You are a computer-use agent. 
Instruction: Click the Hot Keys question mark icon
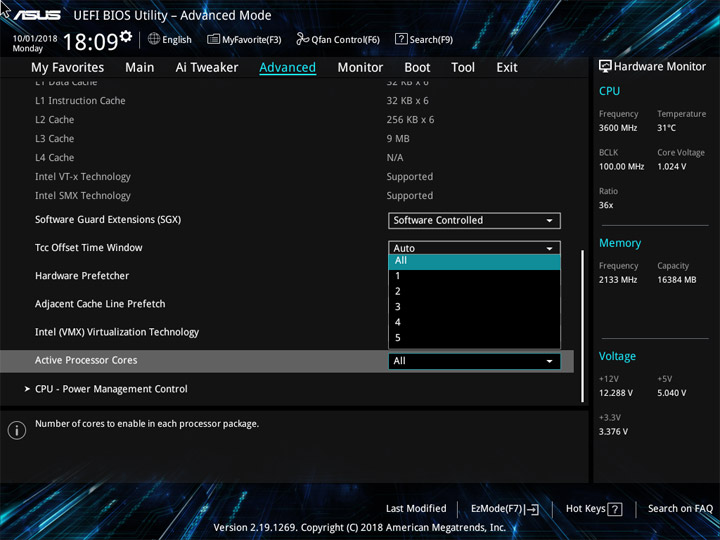(614, 509)
